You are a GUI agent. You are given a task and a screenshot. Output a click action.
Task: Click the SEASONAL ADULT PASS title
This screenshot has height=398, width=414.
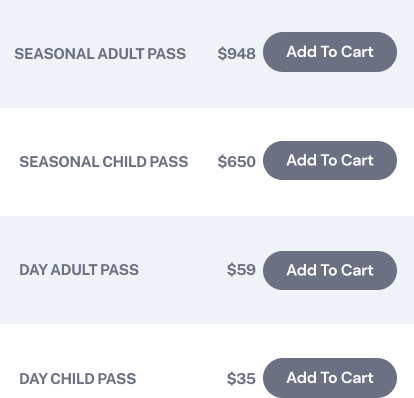(100, 54)
